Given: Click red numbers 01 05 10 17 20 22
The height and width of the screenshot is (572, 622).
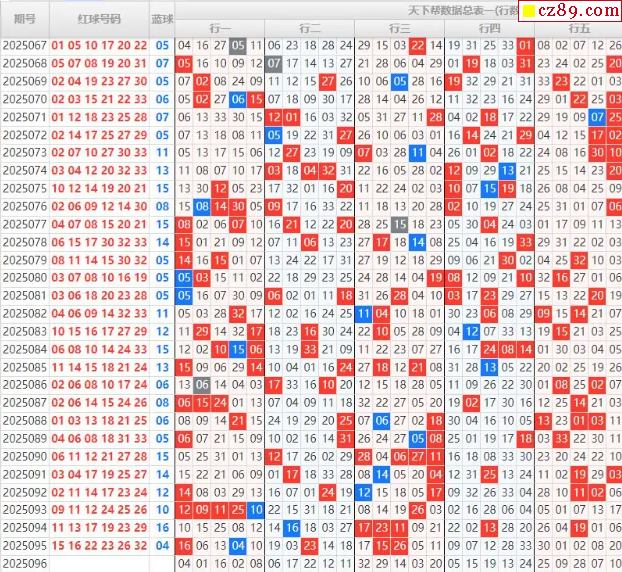Looking at the screenshot, I should click(x=99, y=45).
